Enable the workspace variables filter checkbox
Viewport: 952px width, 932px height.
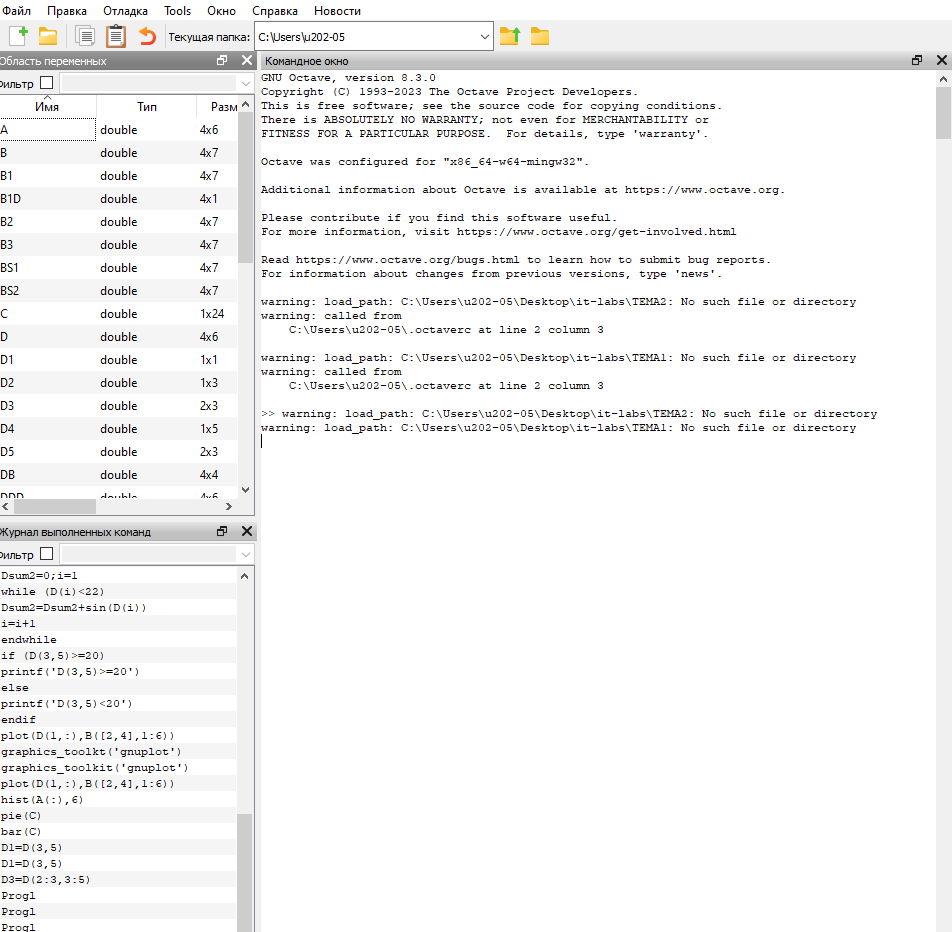click(x=46, y=83)
